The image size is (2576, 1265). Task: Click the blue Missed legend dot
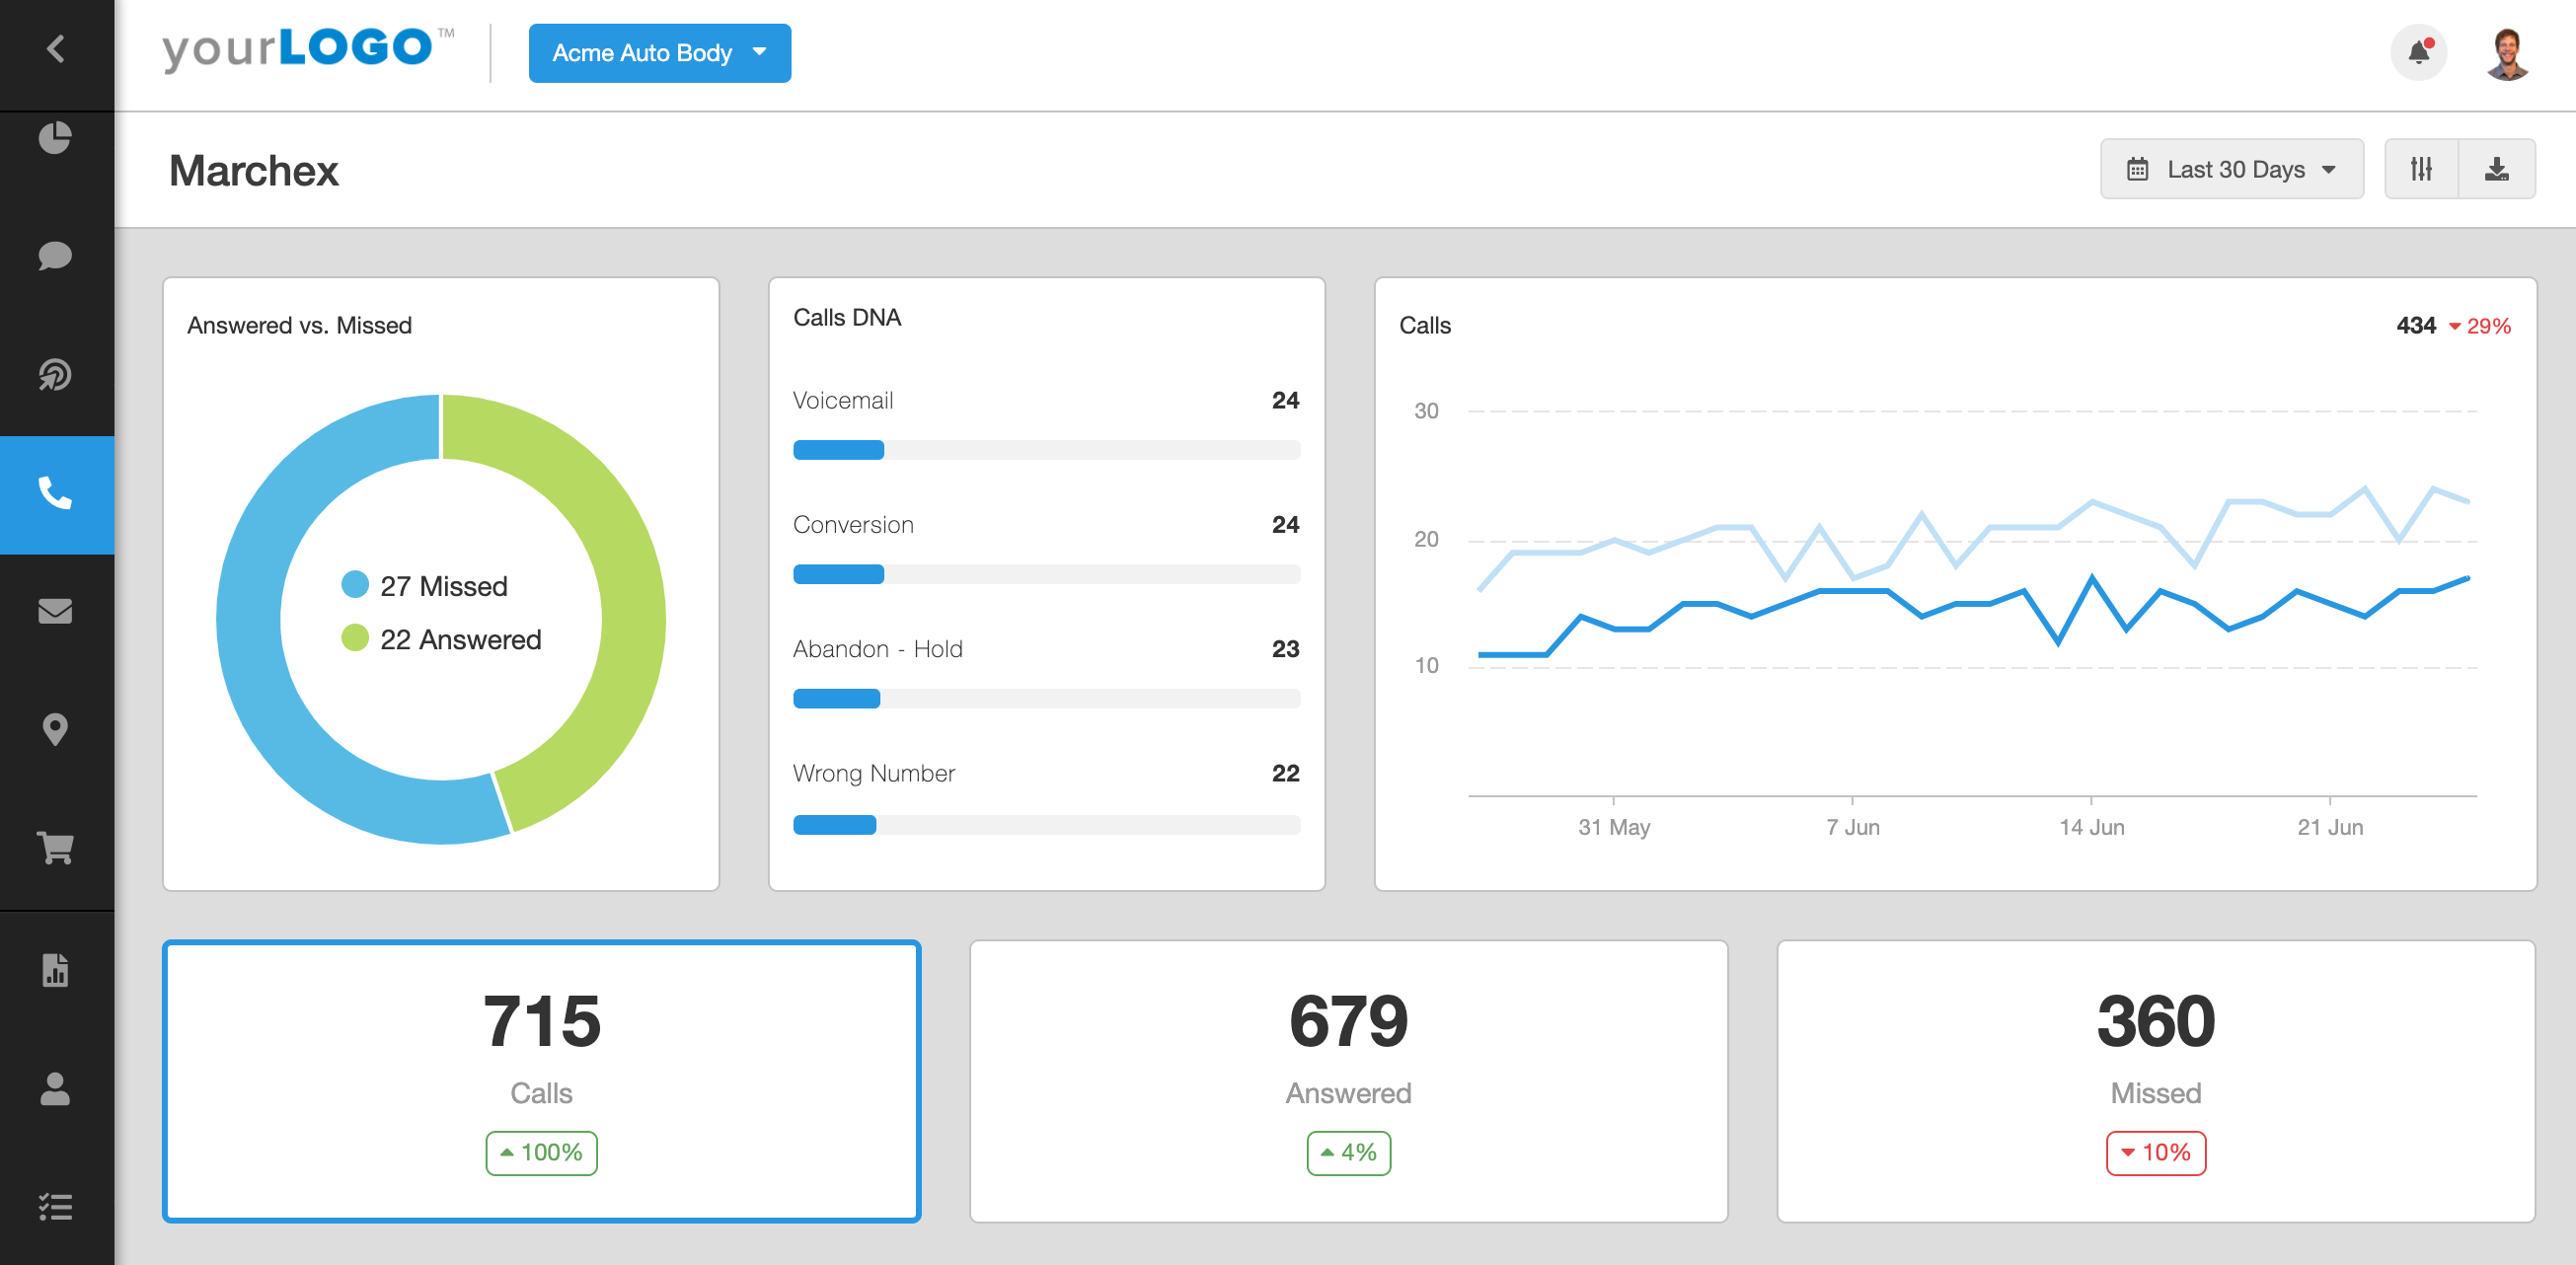pyautogui.click(x=355, y=585)
